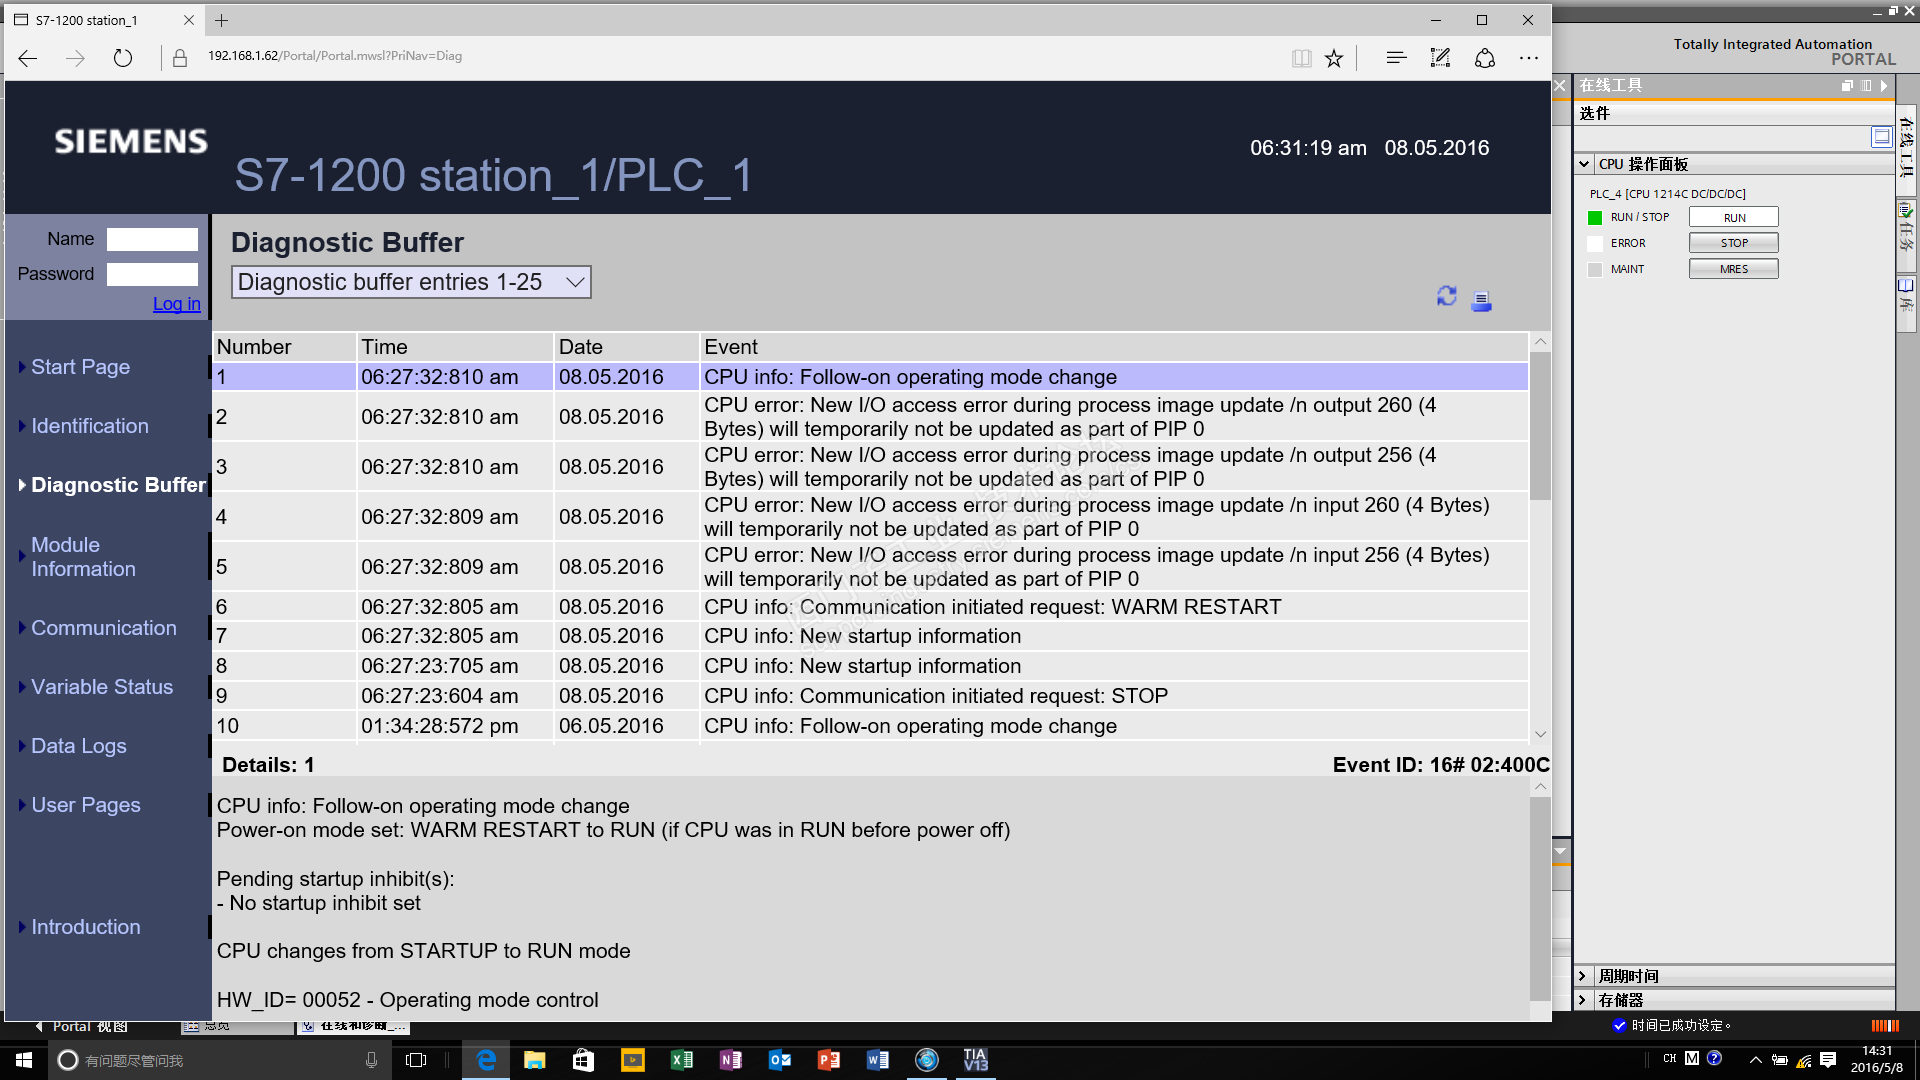1920x1080 pixels.
Task: Reload the page with refresh arrow
Action: pyautogui.click(x=122, y=58)
